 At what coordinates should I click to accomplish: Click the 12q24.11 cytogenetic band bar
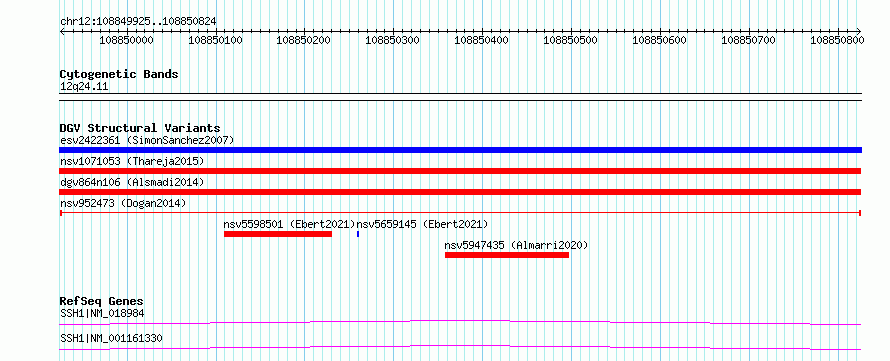pos(460,96)
